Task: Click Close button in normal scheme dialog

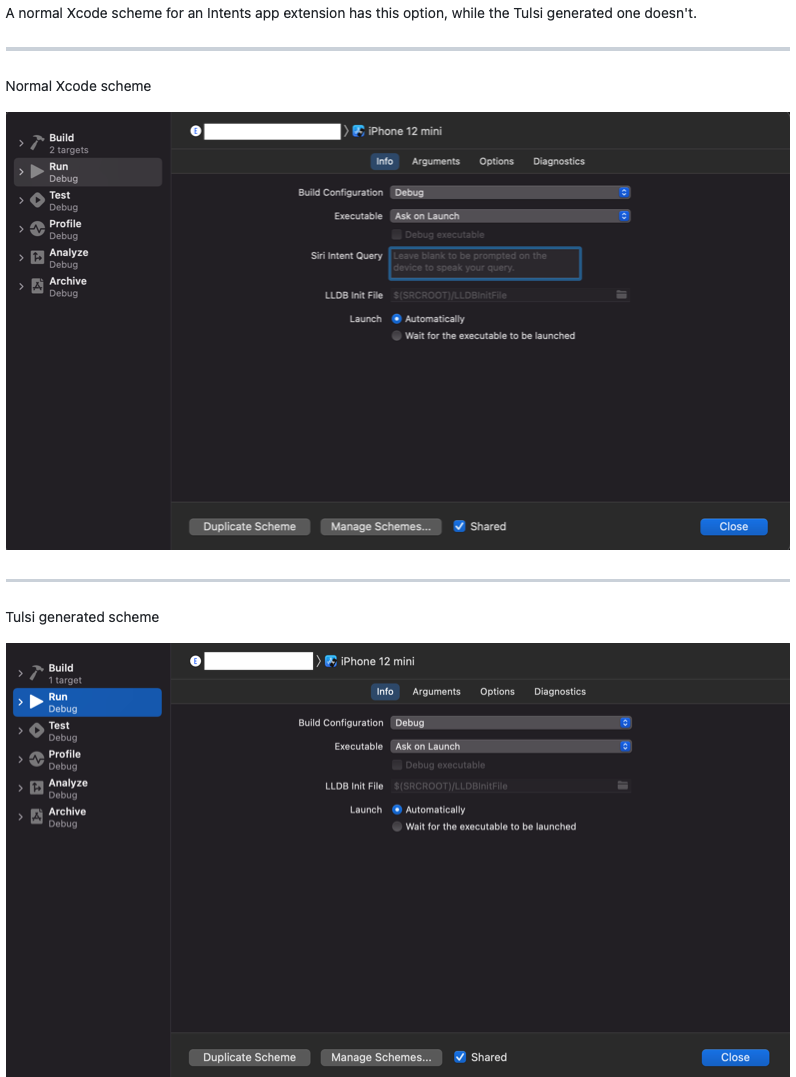Action: click(x=734, y=526)
